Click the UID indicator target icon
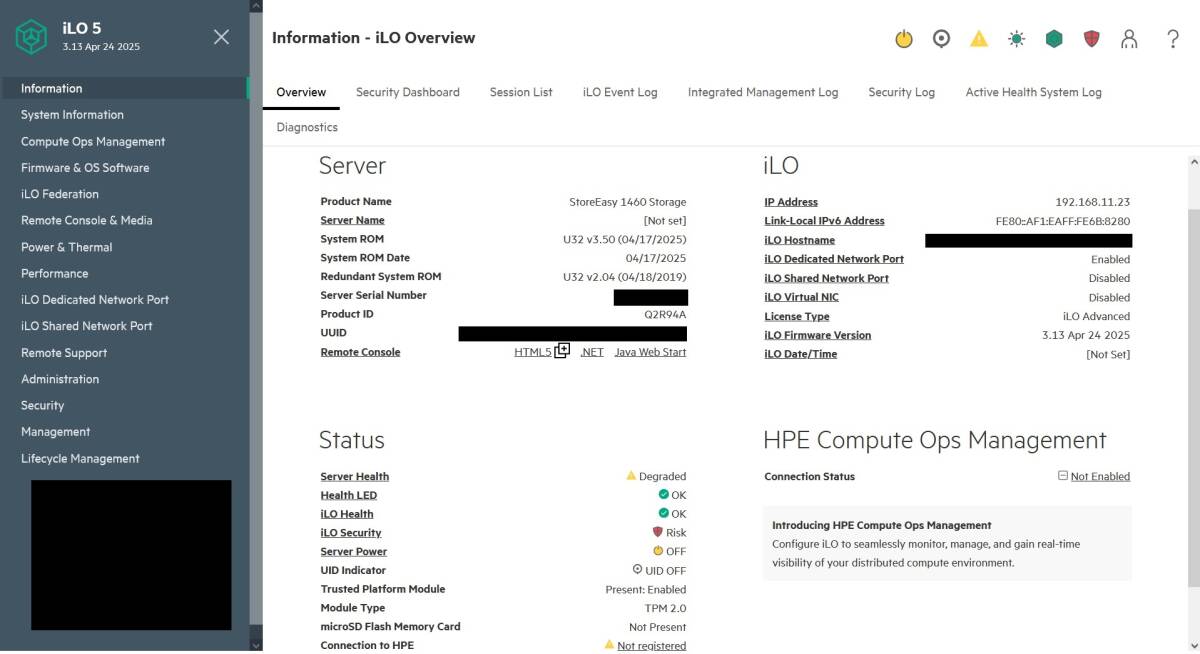 [941, 39]
